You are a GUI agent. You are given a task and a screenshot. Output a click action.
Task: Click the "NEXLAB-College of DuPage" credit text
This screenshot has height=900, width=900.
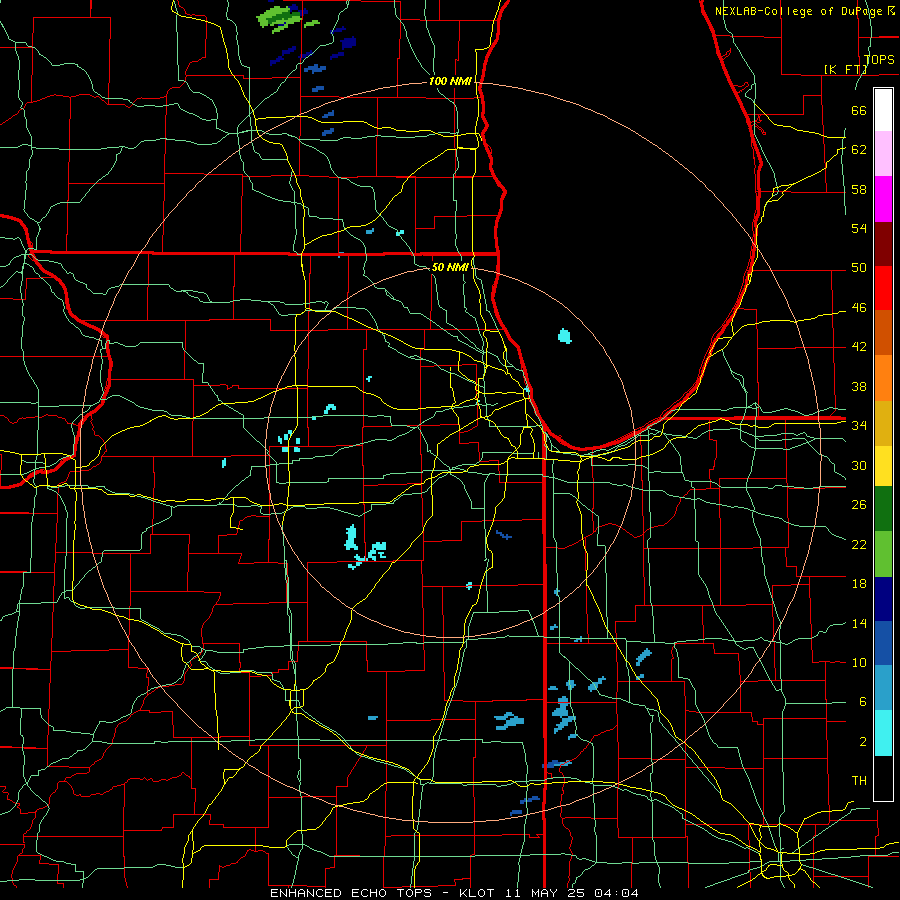click(798, 11)
